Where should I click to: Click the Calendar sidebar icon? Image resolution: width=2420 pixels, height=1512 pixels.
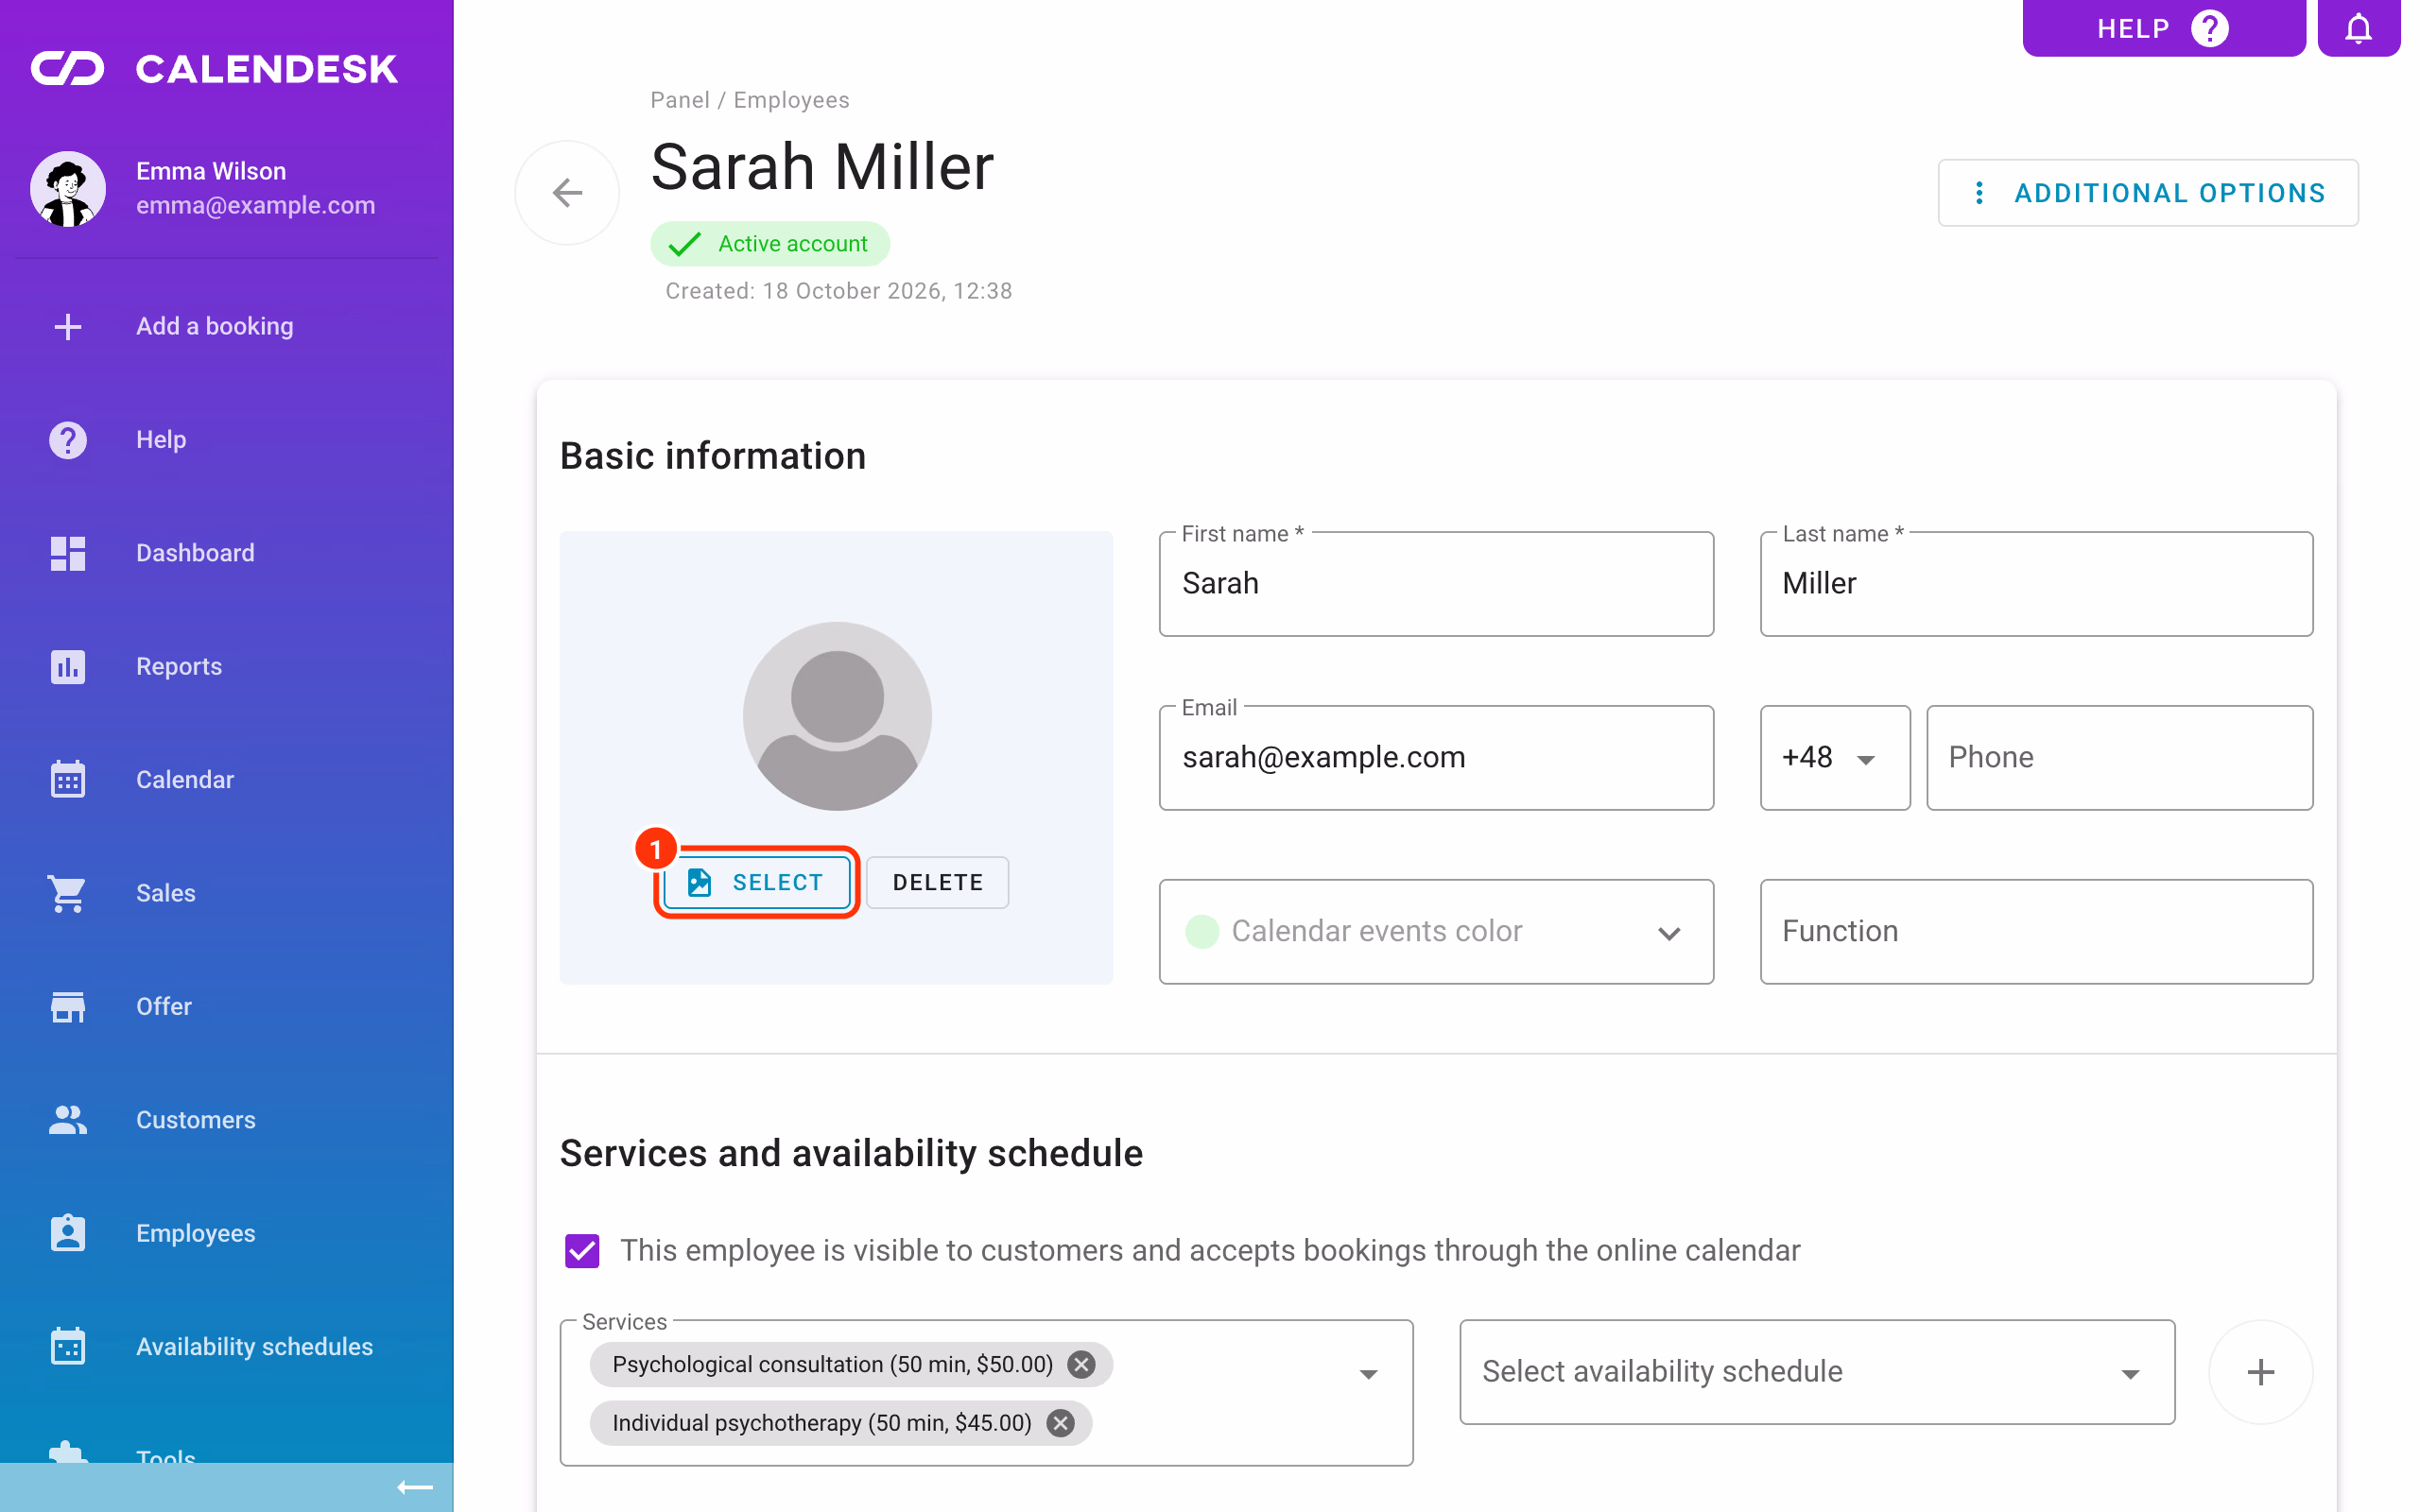68,779
